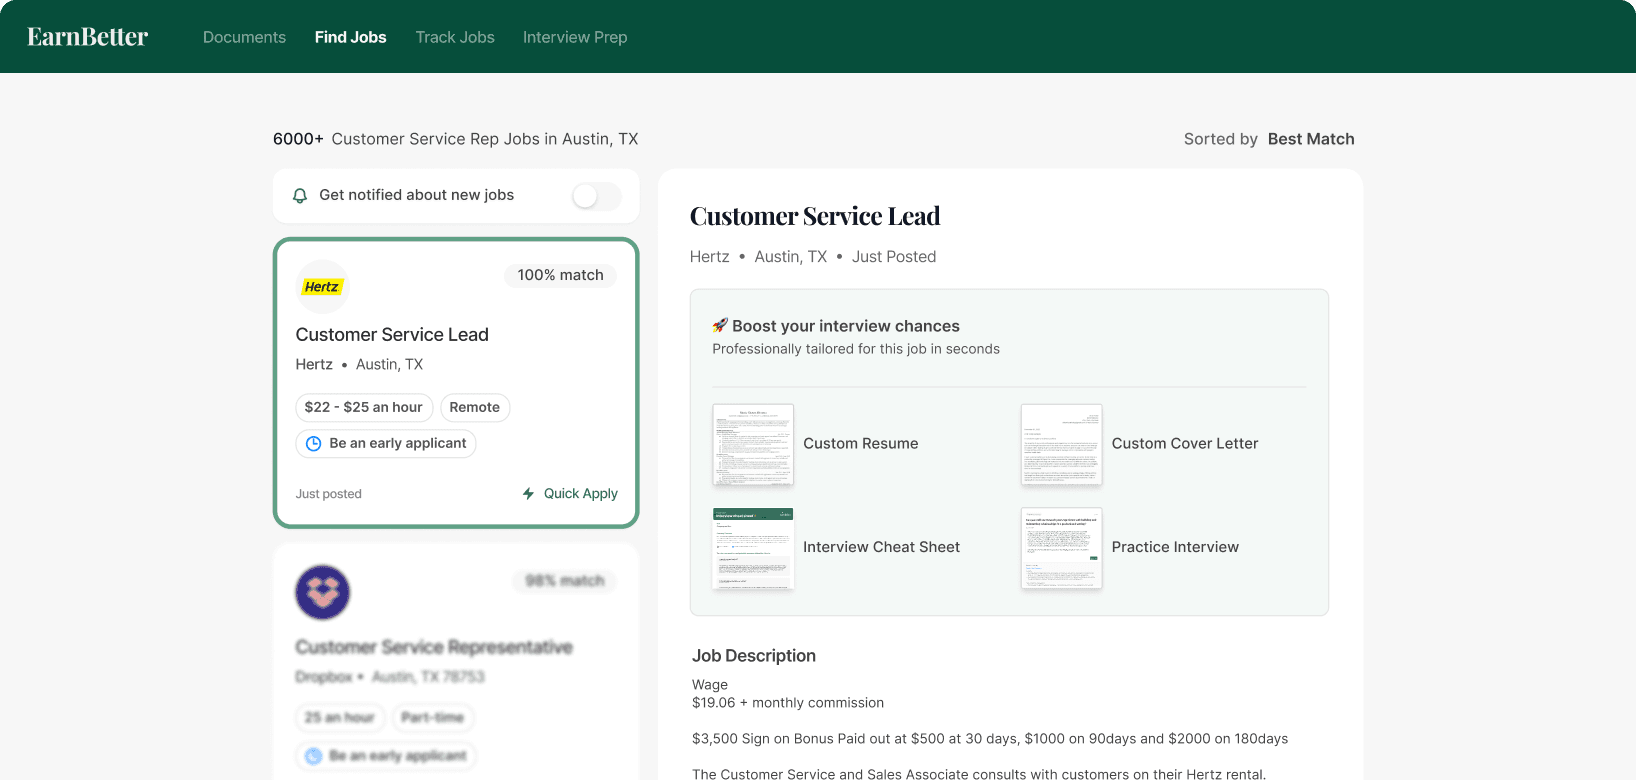Select the Remote tag on Hertz card
The image size is (1636, 780).
click(x=474, y=408)
